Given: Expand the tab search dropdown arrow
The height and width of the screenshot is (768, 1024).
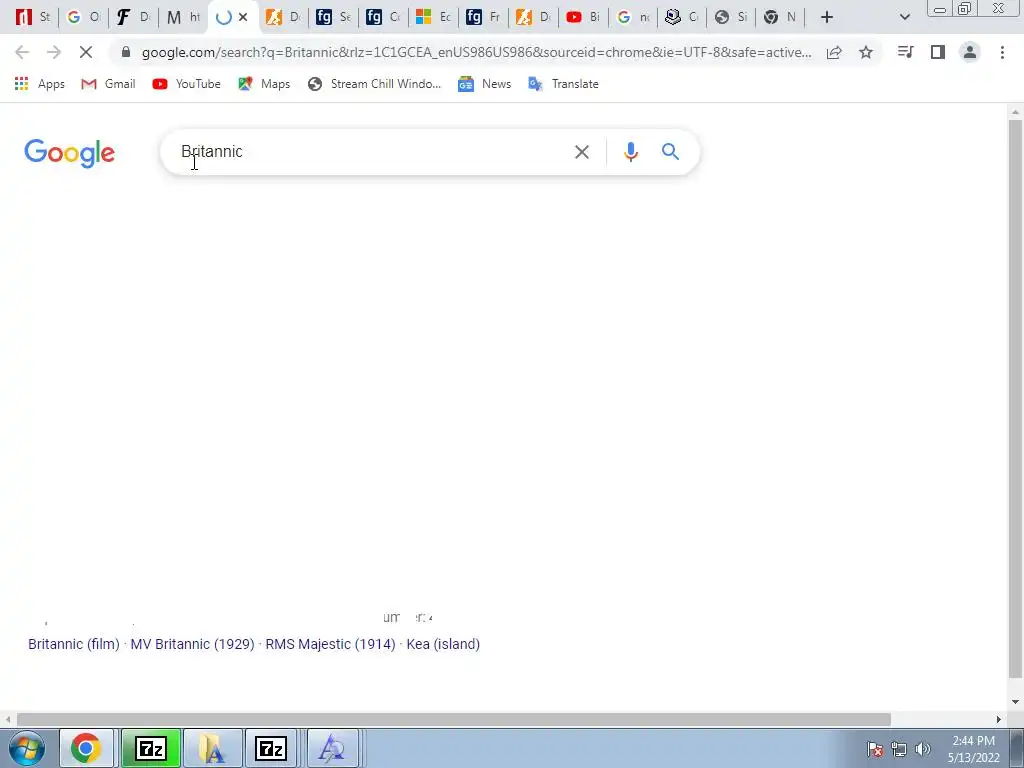Looking at the screenshot, I should click(904, 17).
